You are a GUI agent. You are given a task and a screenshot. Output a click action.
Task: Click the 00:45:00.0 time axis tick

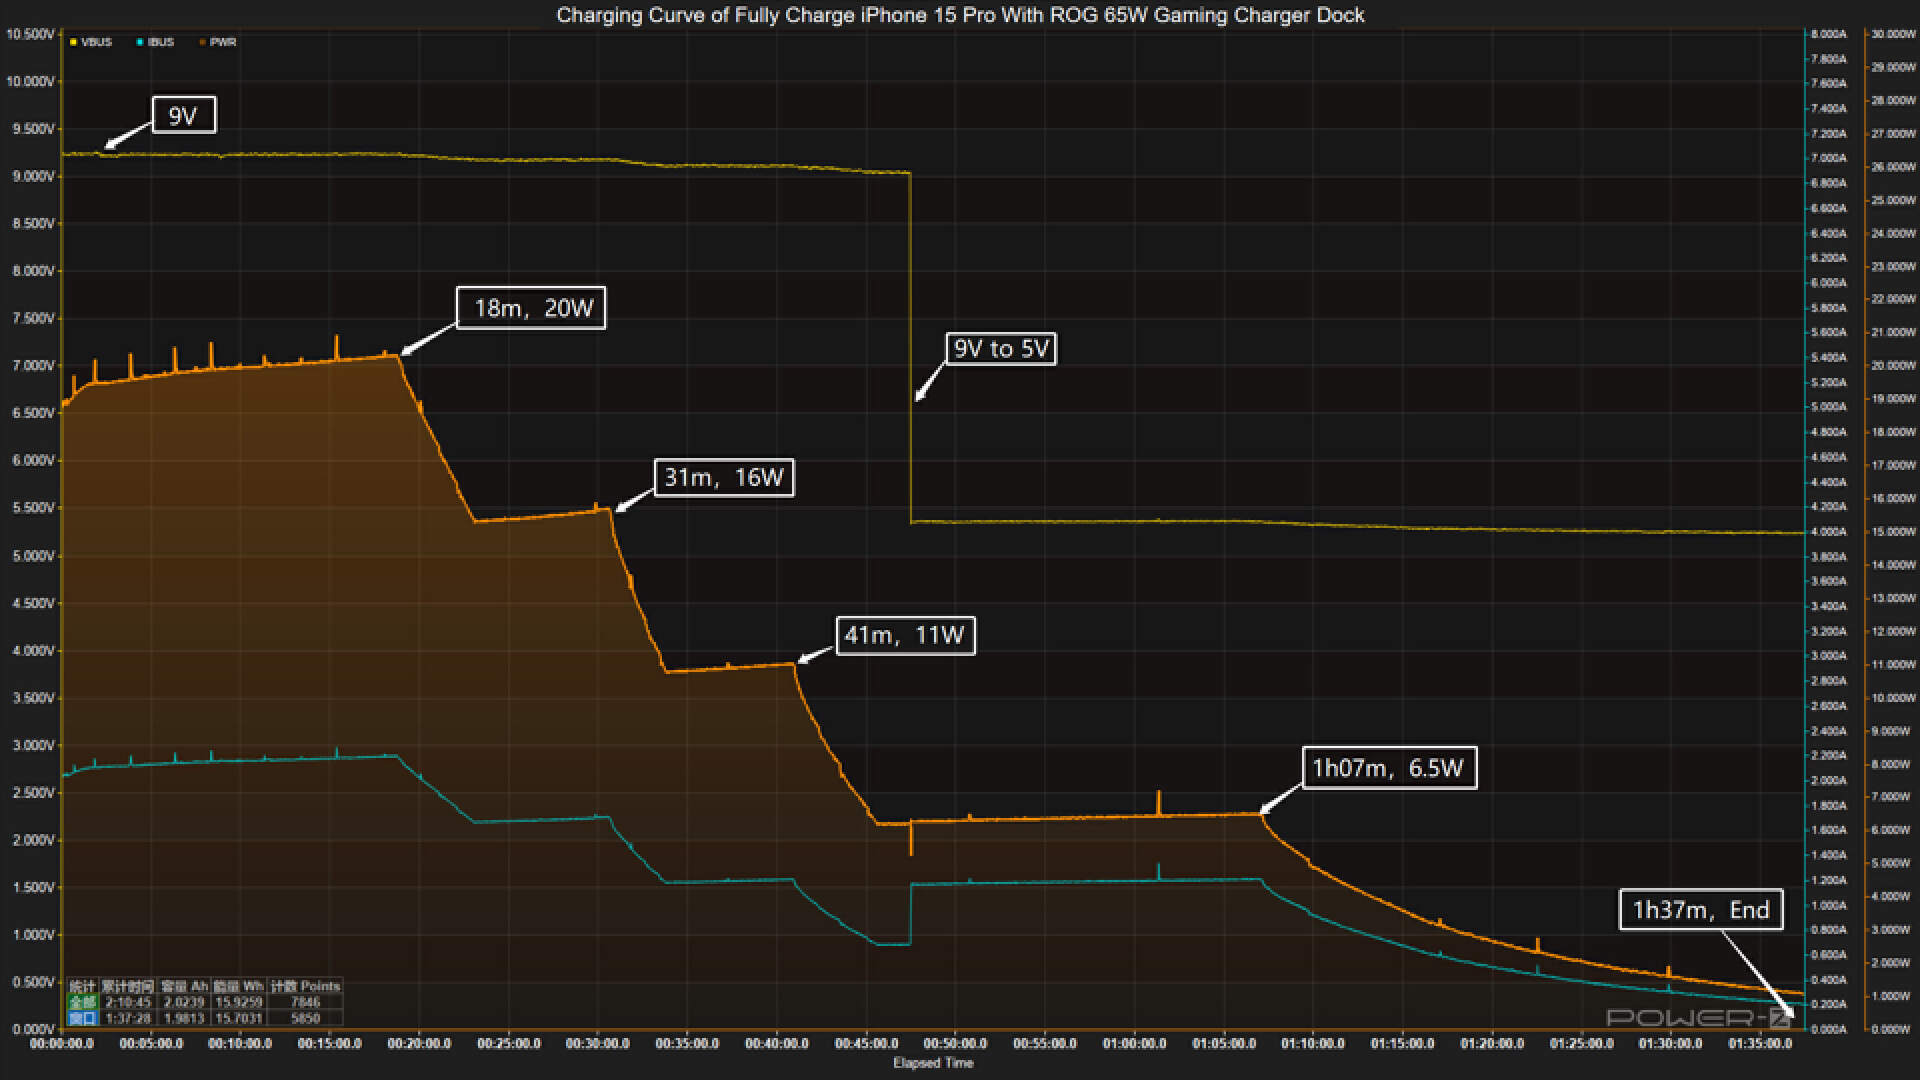[x=866, y=1044]
